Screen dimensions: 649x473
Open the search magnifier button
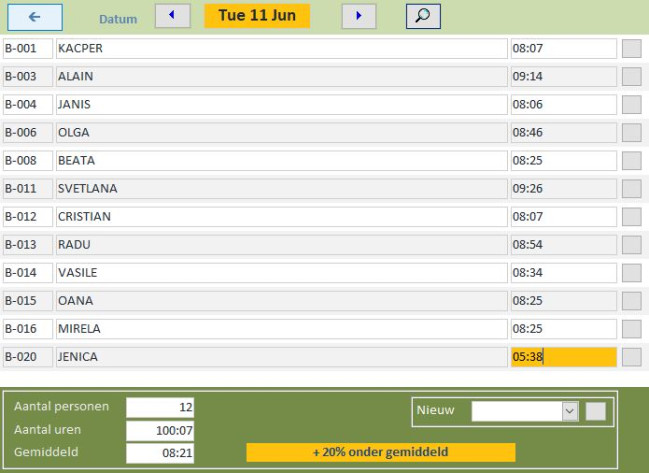click(423, 17)
